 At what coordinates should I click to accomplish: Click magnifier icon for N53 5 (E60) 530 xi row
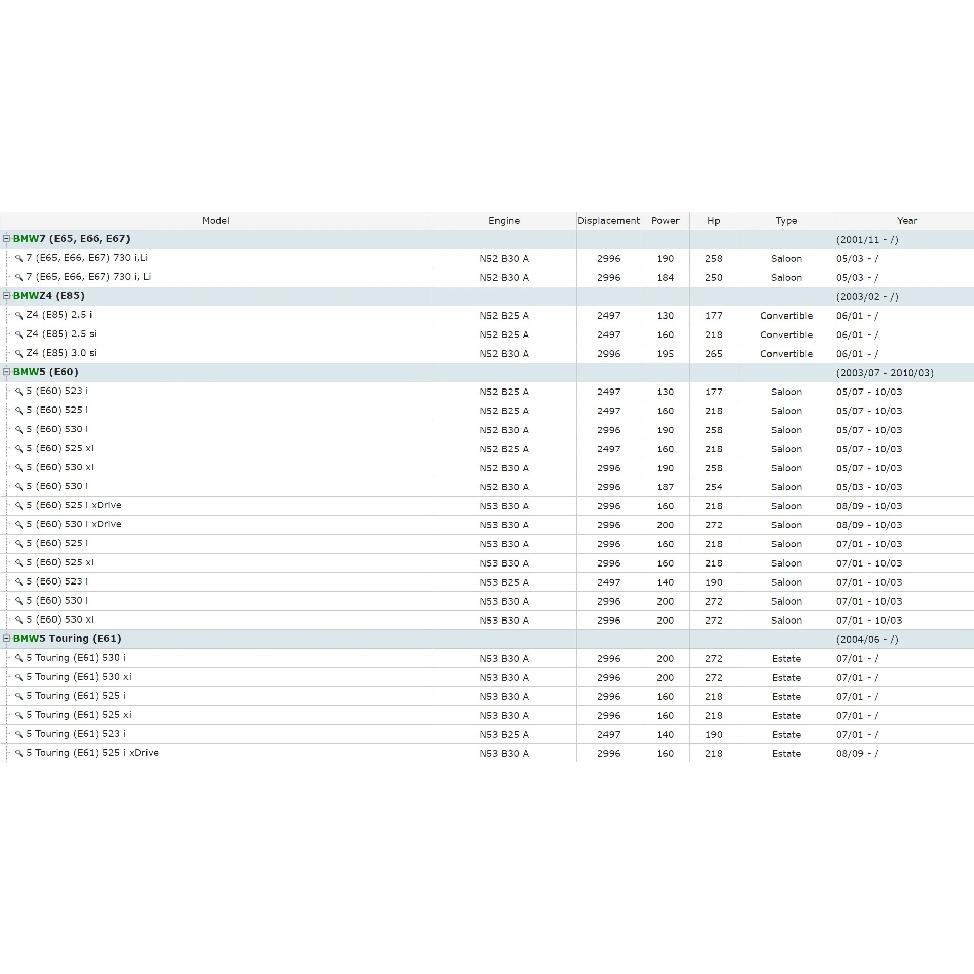pos(19,620)
